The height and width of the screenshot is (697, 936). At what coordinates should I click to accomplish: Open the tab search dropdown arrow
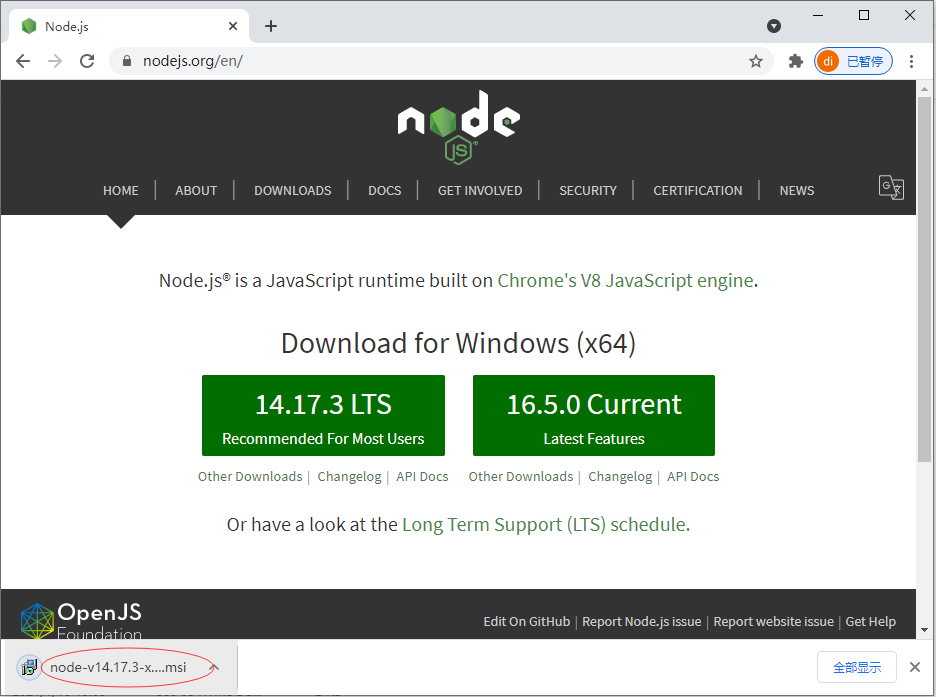coord(774,26)
